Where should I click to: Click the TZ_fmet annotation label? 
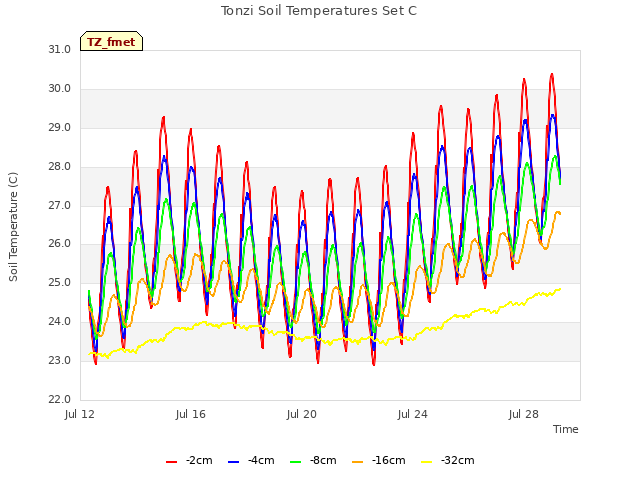pyautogui.click(x=111, y=42)
